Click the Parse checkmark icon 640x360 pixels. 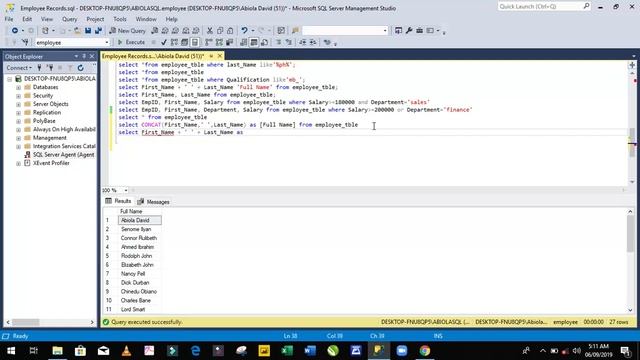tap(164, 42)
